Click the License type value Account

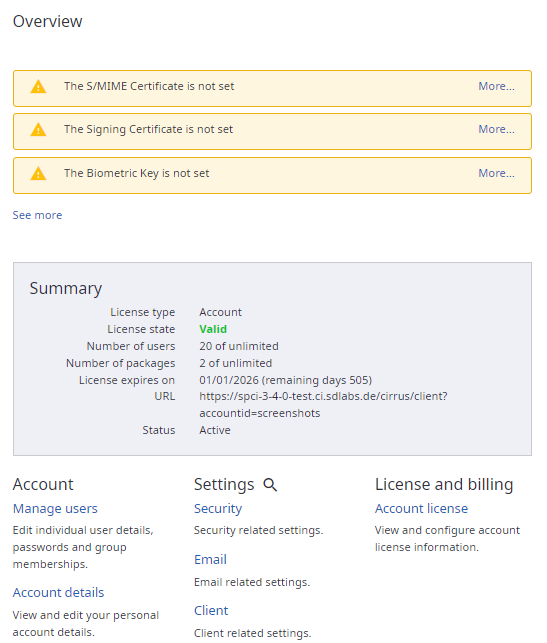pos(220,312)
